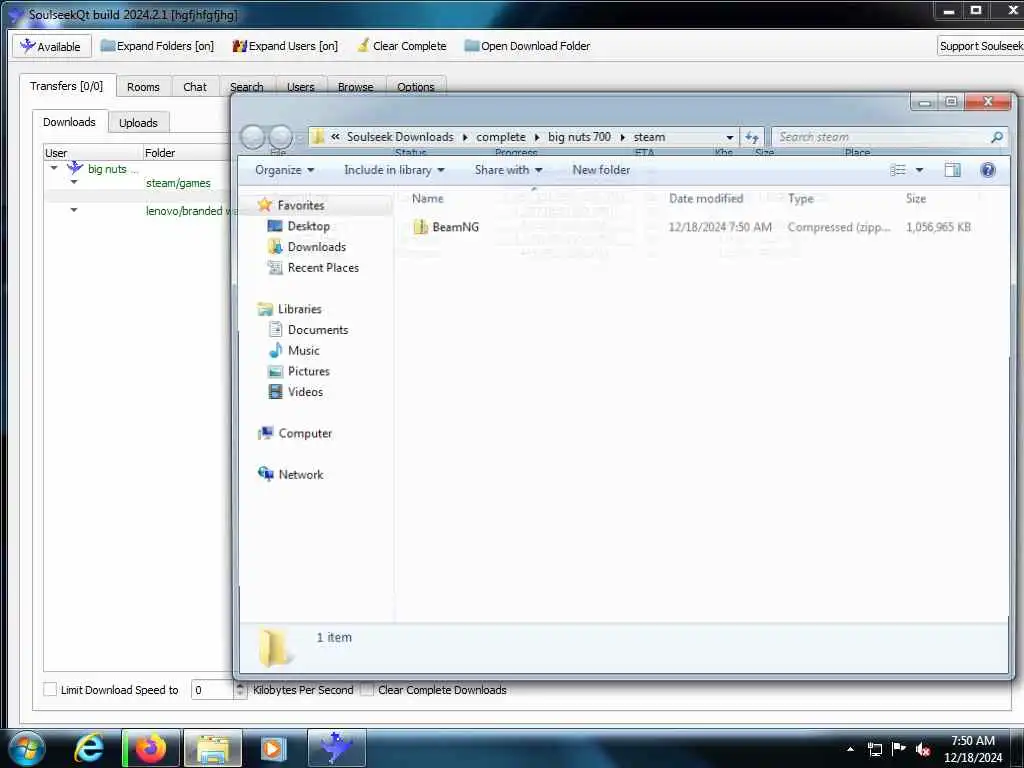Screen dimensions: 1024x768
Task: Click the Soulseek taskbar icon
Action: click(336, 748)
